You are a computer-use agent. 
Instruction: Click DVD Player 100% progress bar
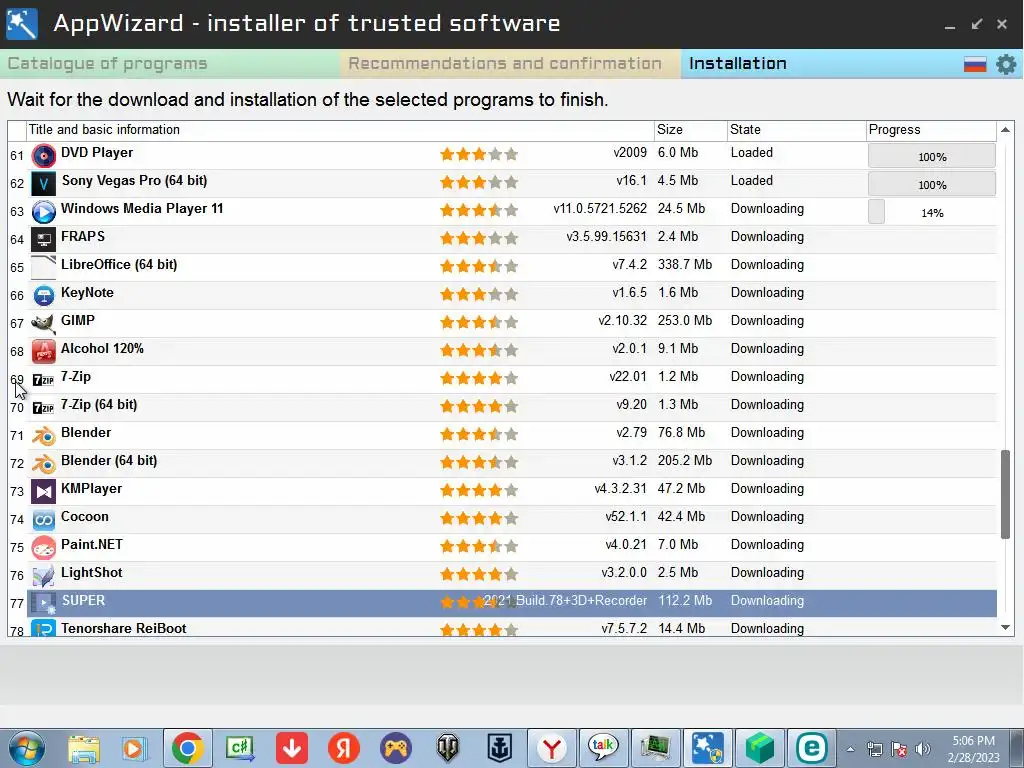point(932,157)
